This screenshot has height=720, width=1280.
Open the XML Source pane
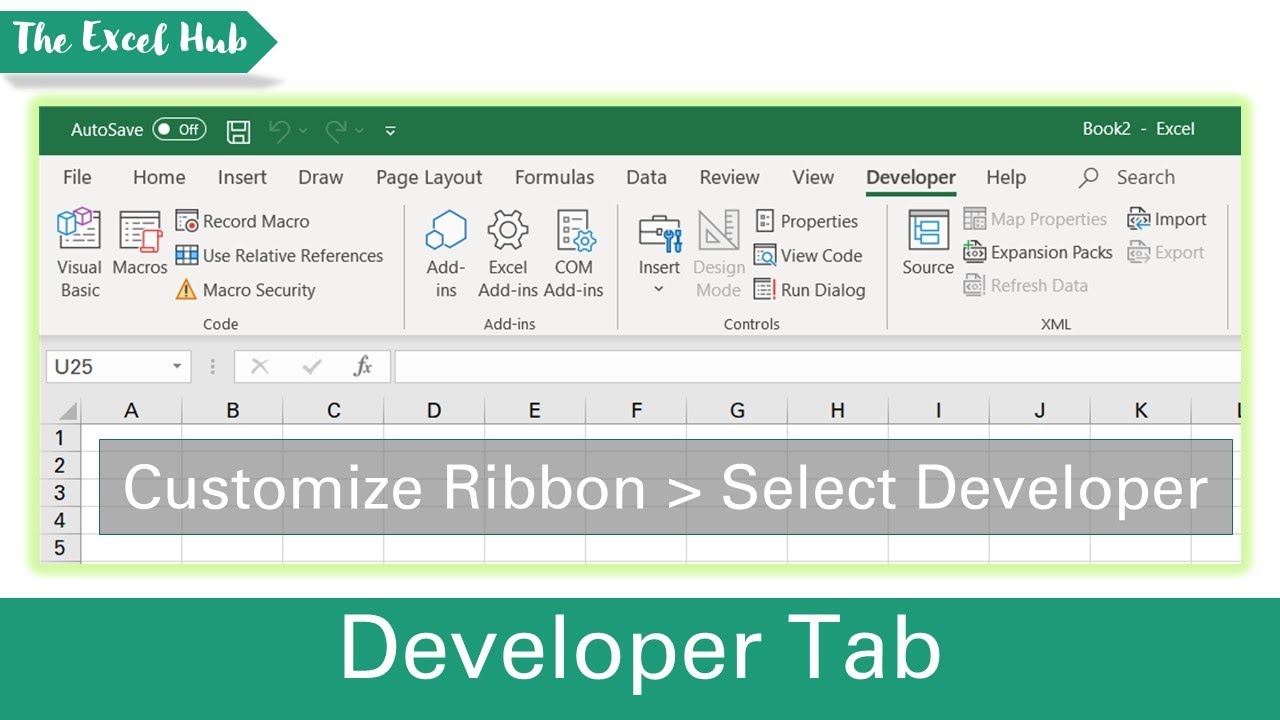(928, 242)
